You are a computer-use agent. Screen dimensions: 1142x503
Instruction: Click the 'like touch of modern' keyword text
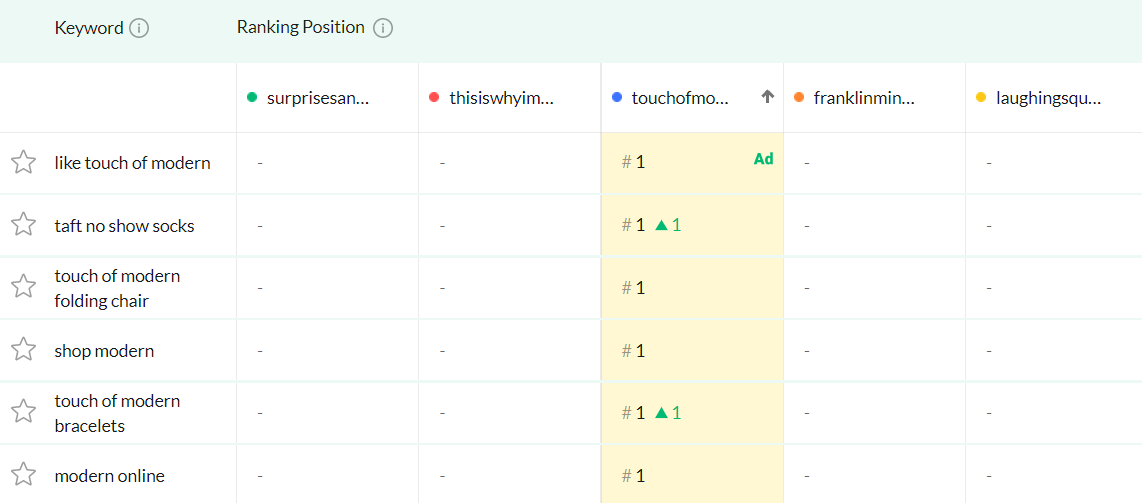pos(133,163)
